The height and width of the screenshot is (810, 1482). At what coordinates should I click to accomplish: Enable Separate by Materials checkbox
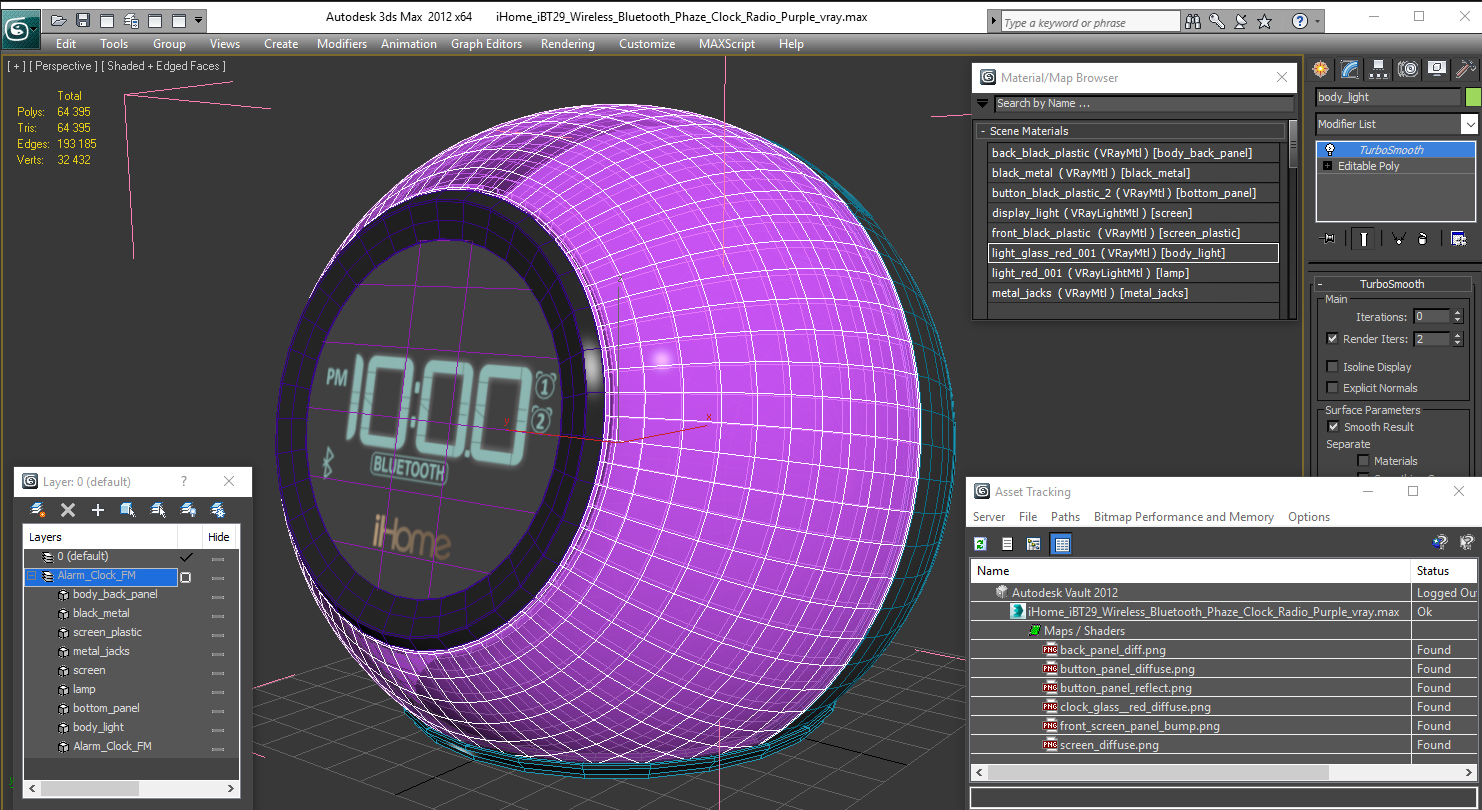pyautogui.click(x=1363, y=461)
